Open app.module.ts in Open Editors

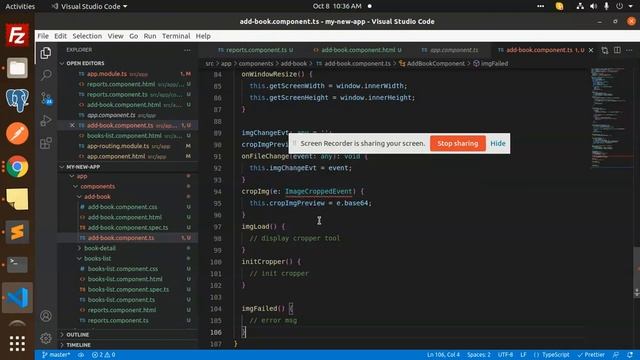107,74
